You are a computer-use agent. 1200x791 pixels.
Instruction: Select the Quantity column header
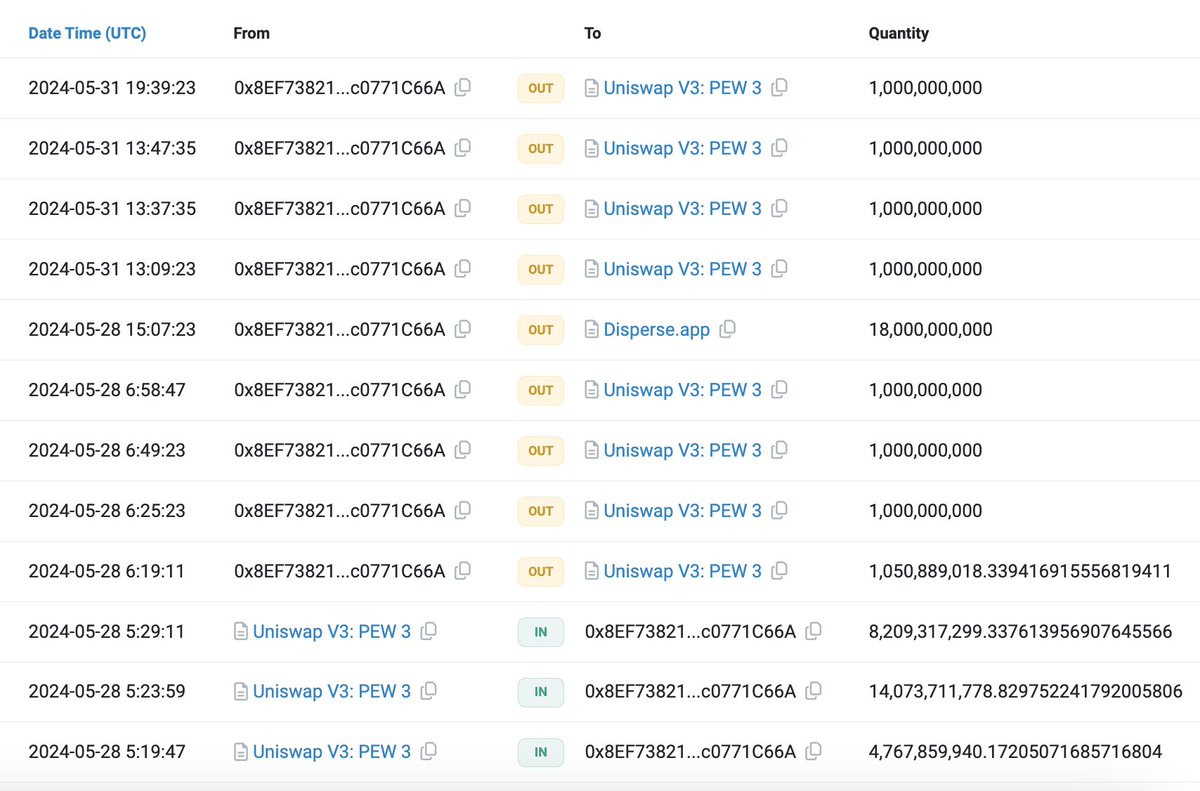pos(898,33)
